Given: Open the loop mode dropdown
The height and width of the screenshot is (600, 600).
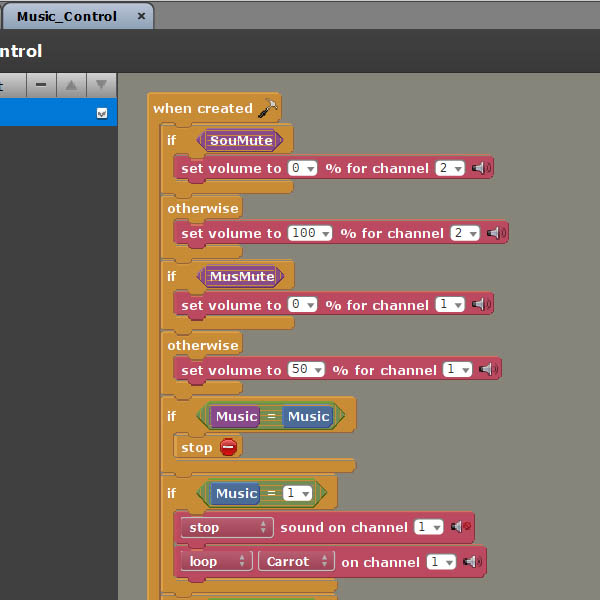Looking at the screenshot, I should pyautogui.click(x=216, y=562).
